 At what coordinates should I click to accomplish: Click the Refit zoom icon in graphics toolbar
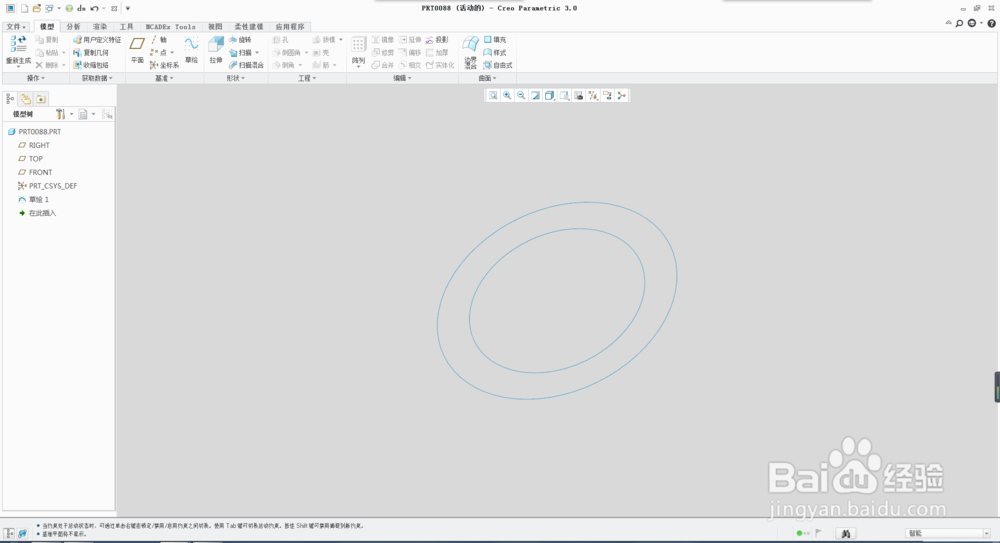pos(493,96)
